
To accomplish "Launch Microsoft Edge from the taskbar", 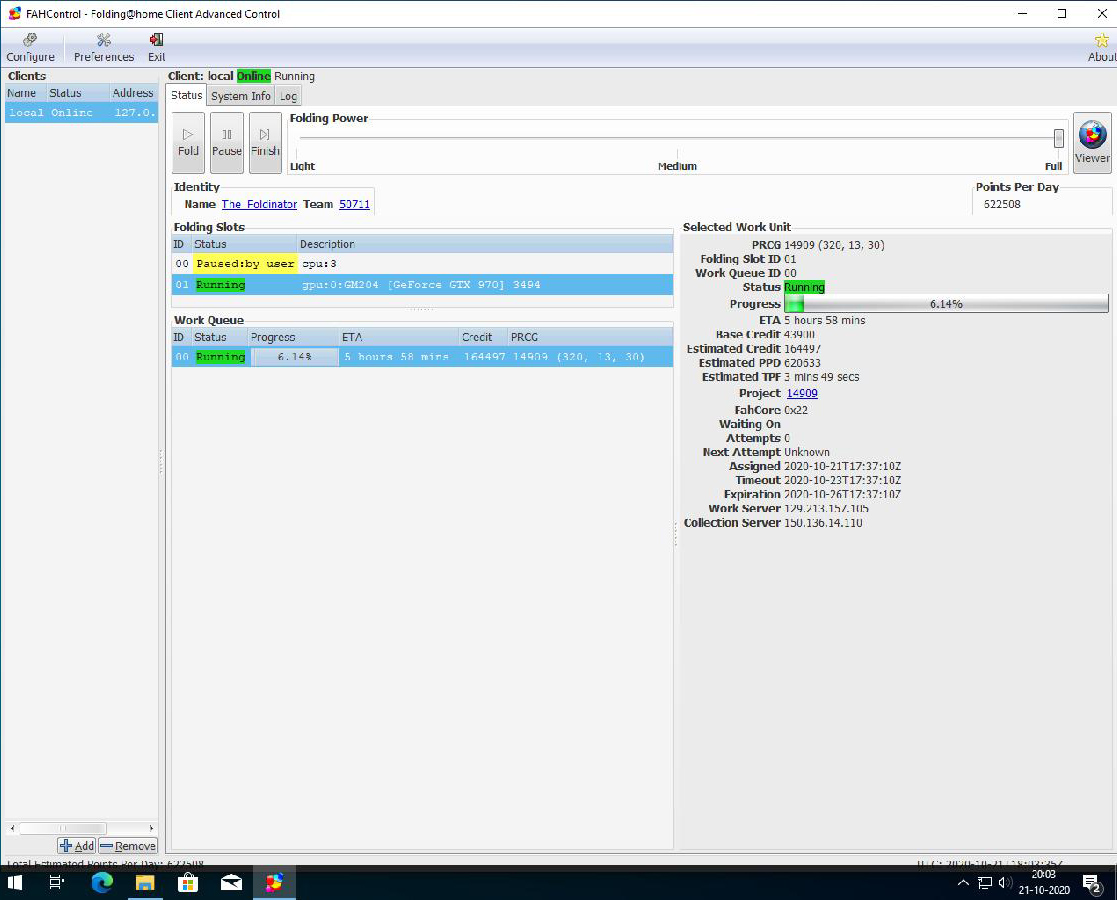I will coord(102,883).
